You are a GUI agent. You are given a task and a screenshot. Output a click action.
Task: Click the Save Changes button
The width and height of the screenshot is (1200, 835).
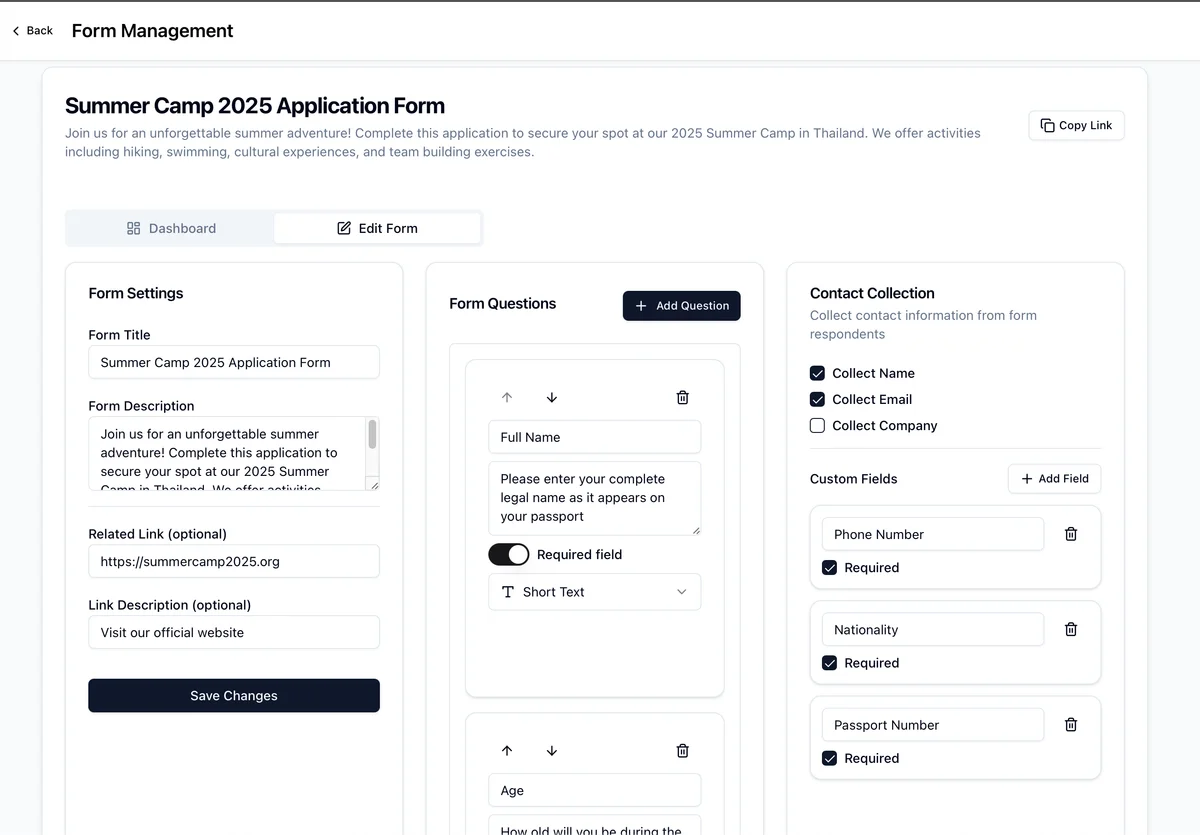pos(234,696)
